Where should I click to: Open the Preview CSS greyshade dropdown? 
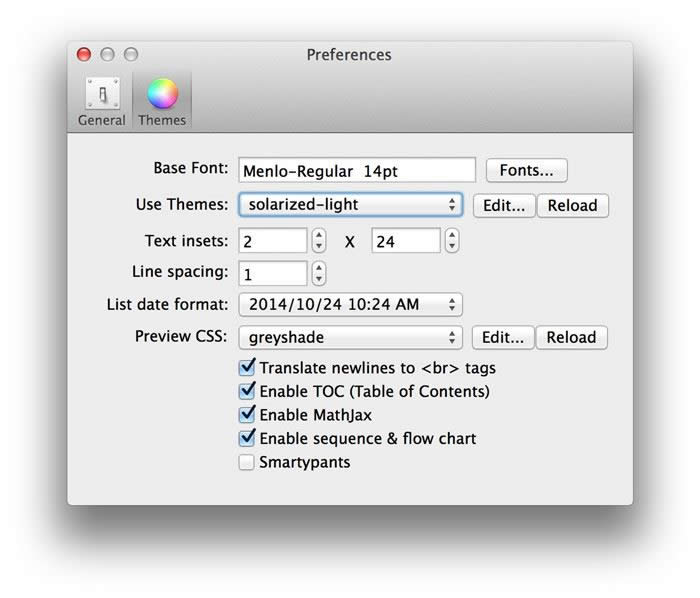point(350,338)
